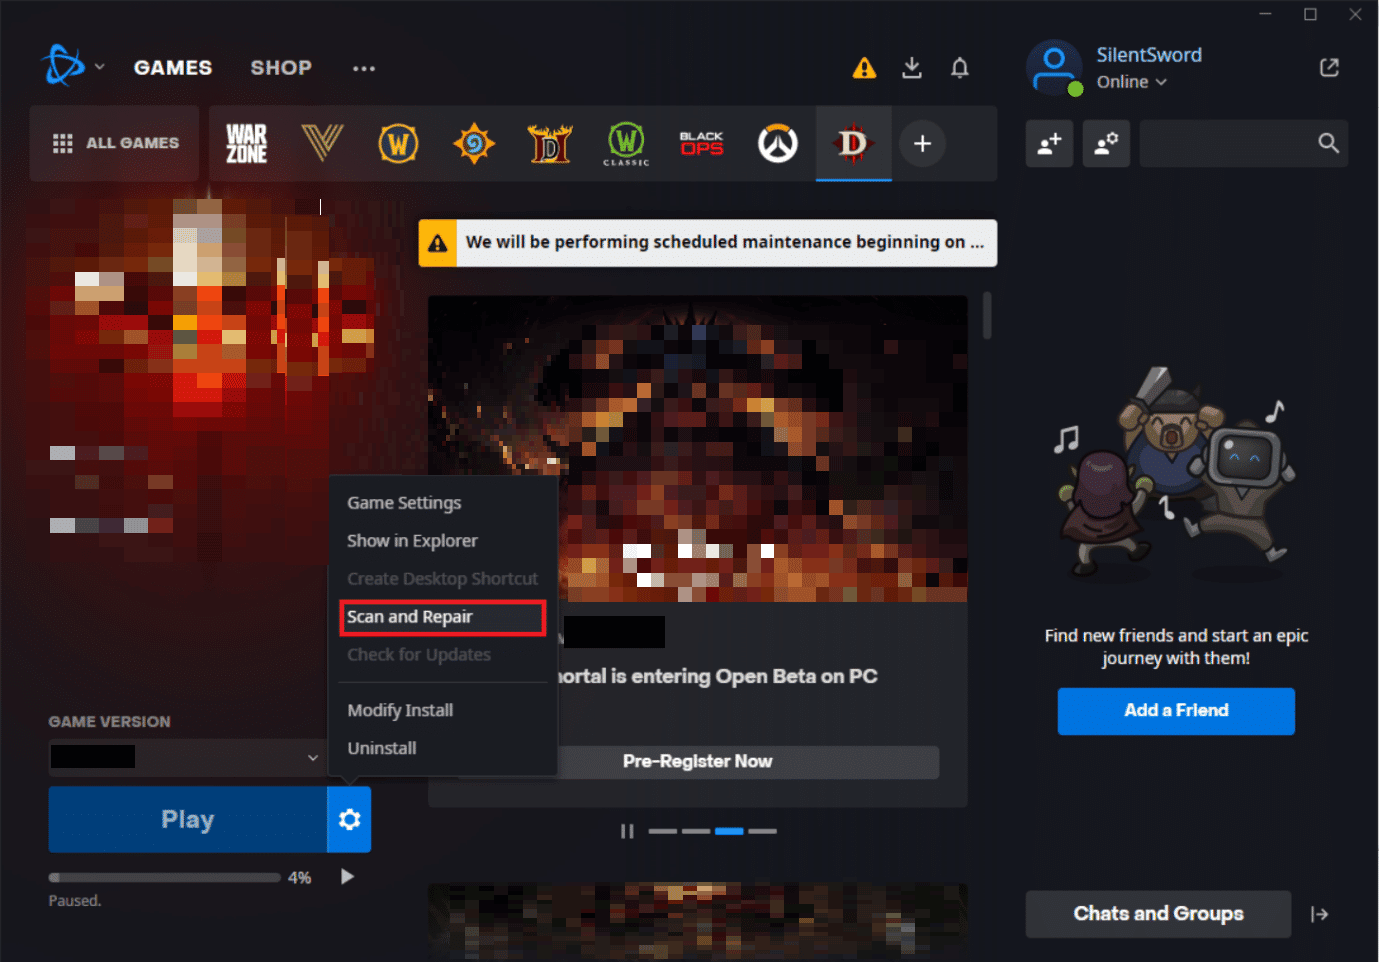This screenshot has width=1379, height=962.
Task: Choose Uninstall from the menu
Action: pos(382,748)
